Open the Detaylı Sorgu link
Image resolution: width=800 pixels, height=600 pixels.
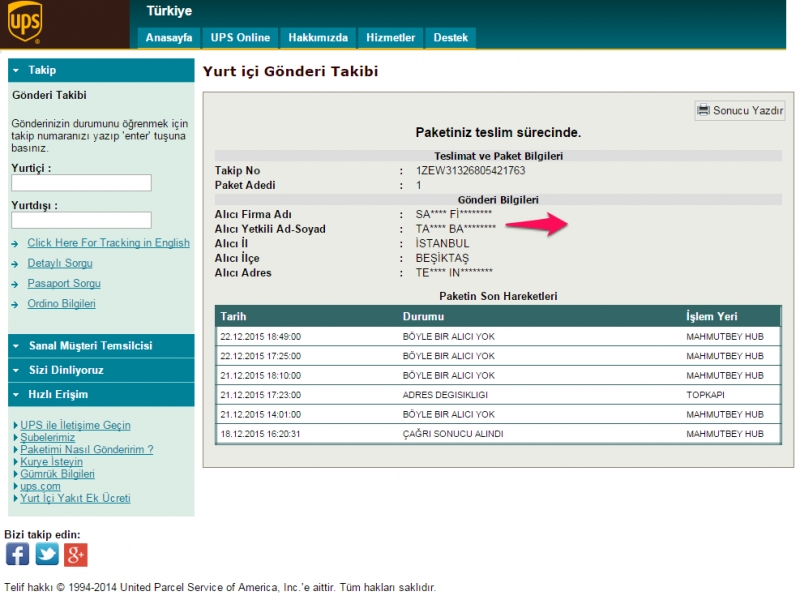pyautogui.click(x=60, y=263)
